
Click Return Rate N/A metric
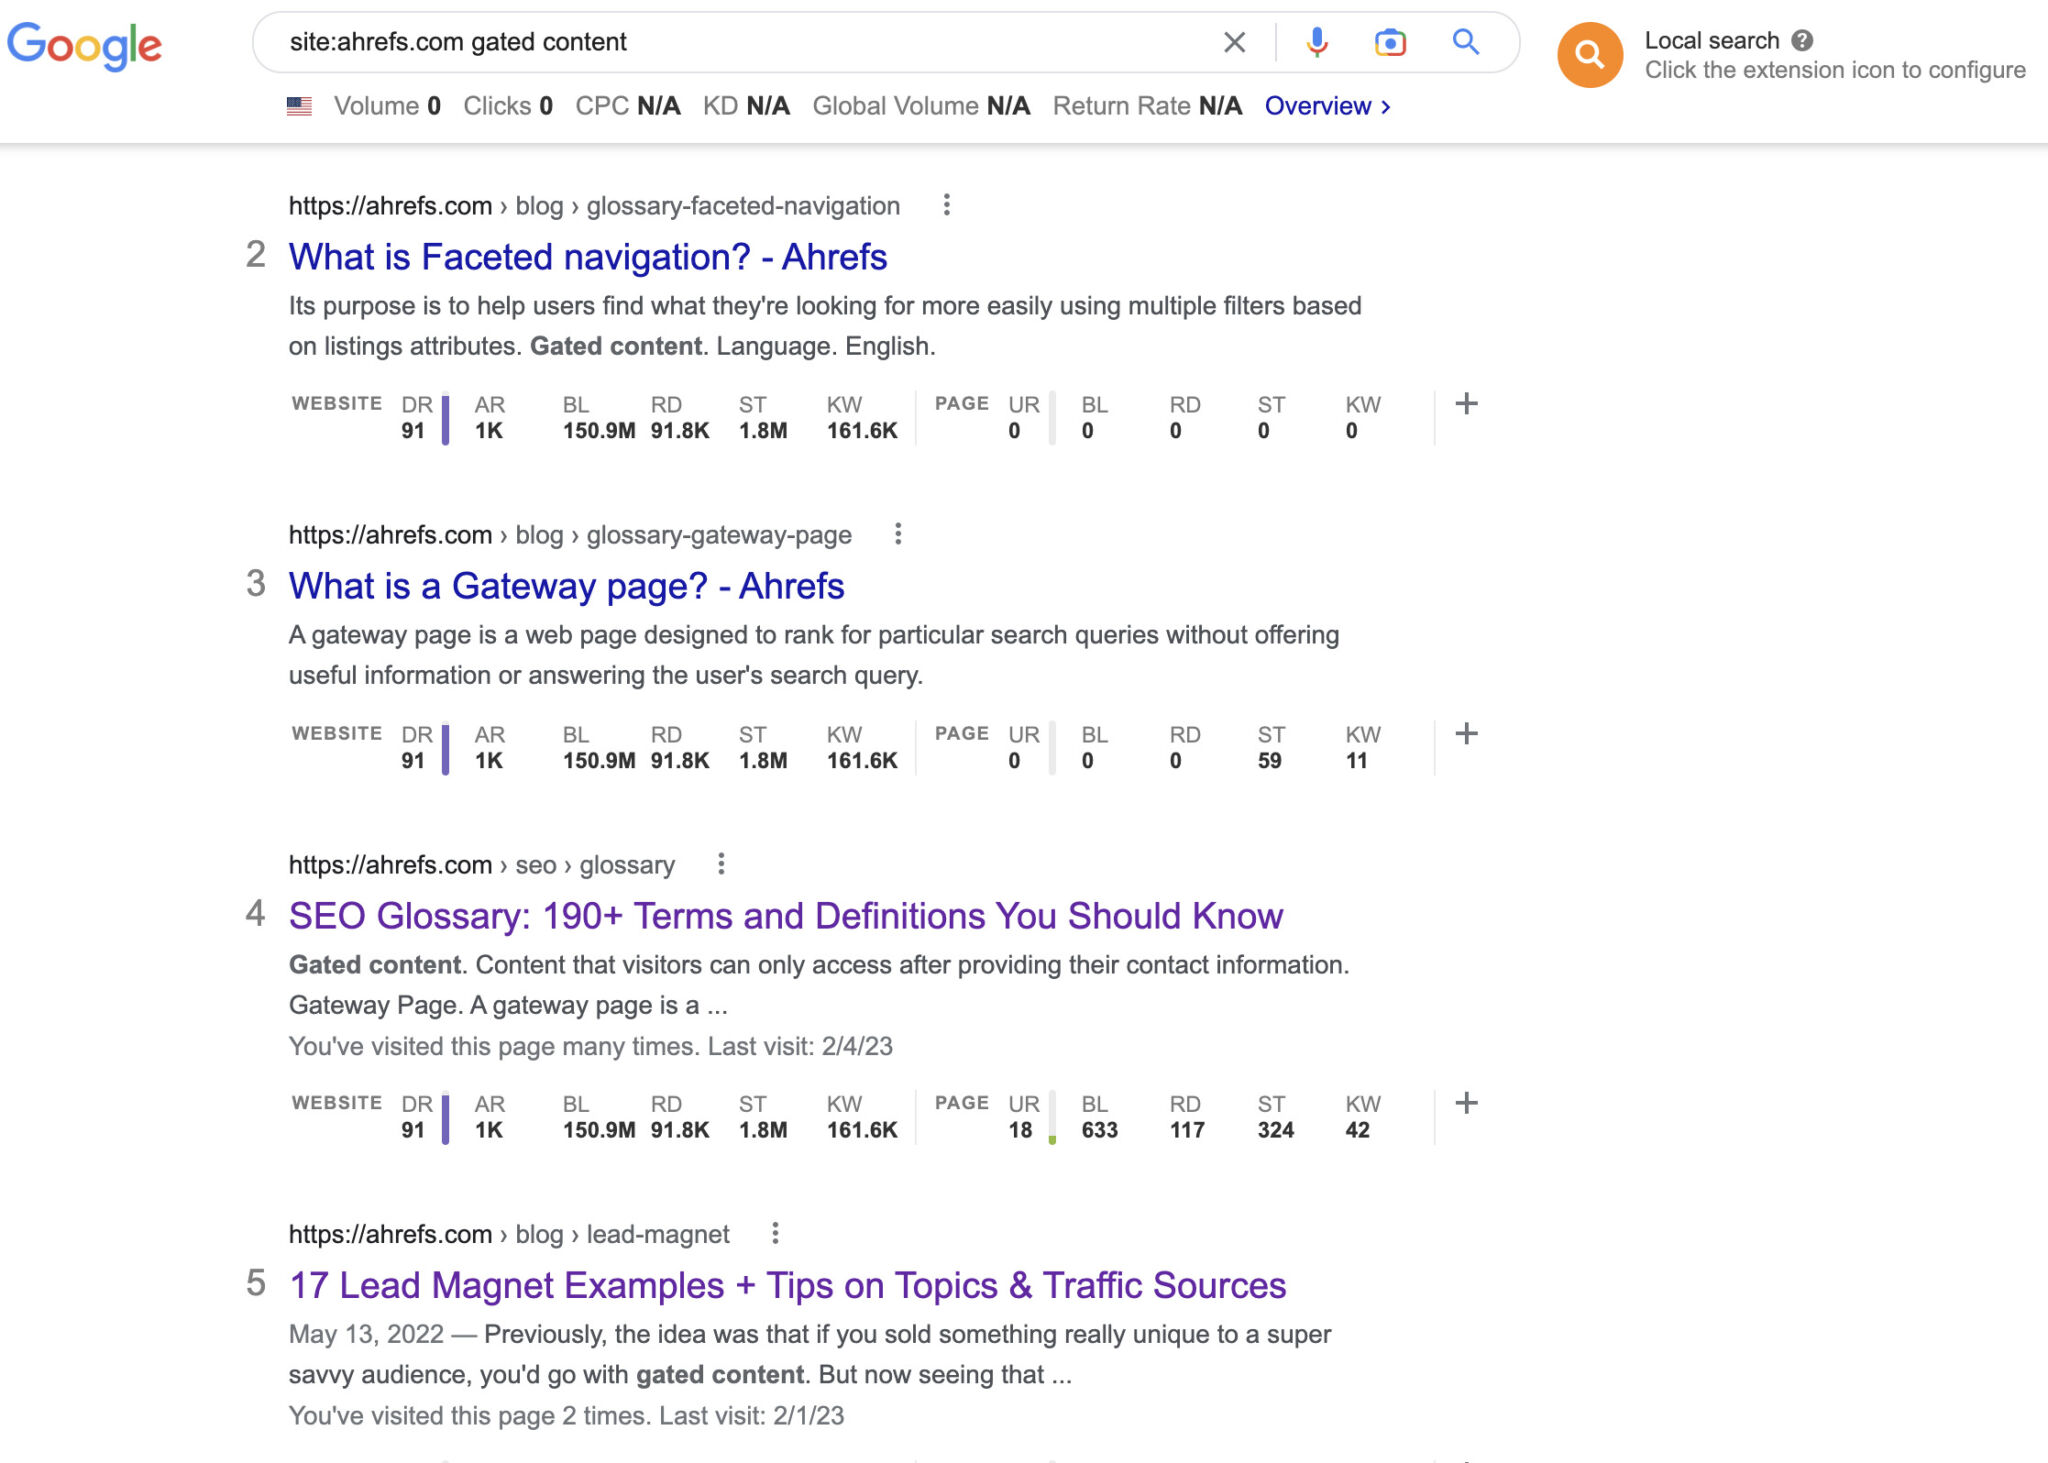tap(1147, 106)
